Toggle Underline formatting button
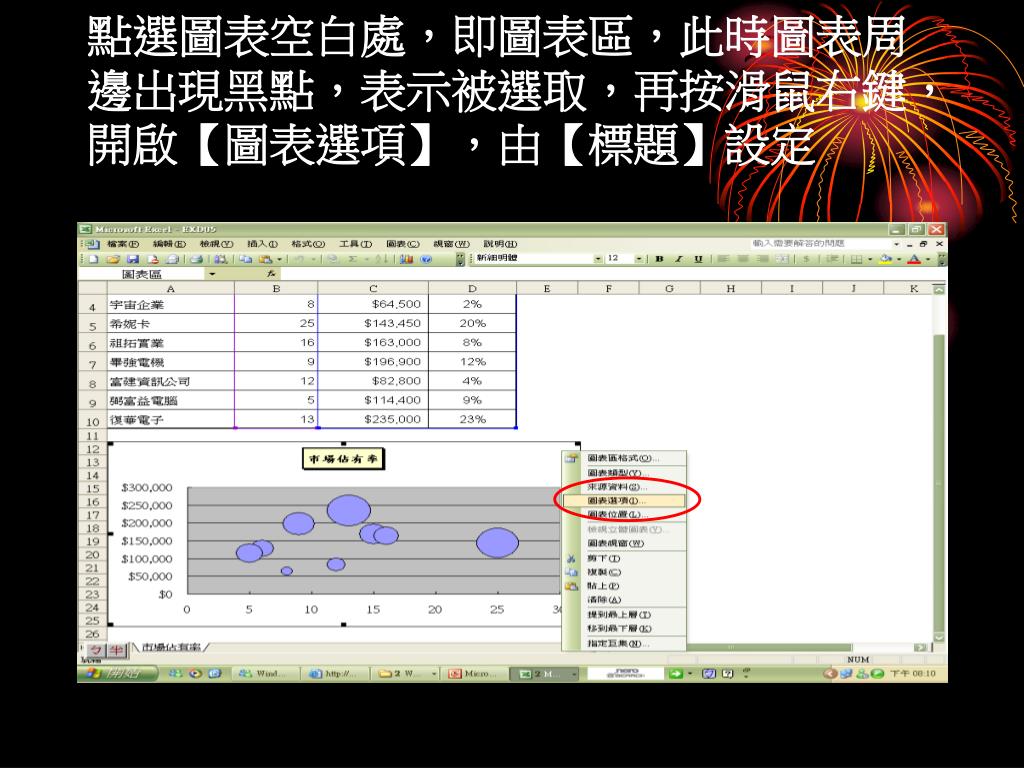 pyautogui.click(x=699, y=259)
